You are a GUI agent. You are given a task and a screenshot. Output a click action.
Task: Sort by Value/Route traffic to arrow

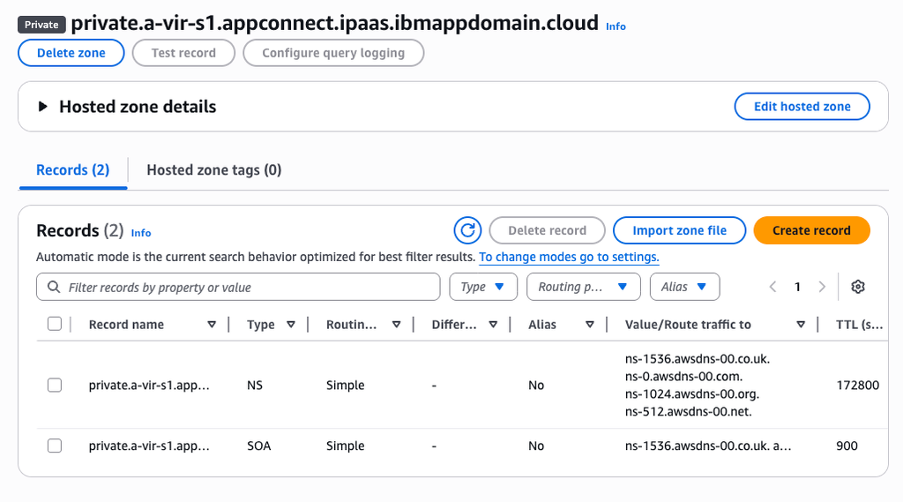click(x=800, y=325)
